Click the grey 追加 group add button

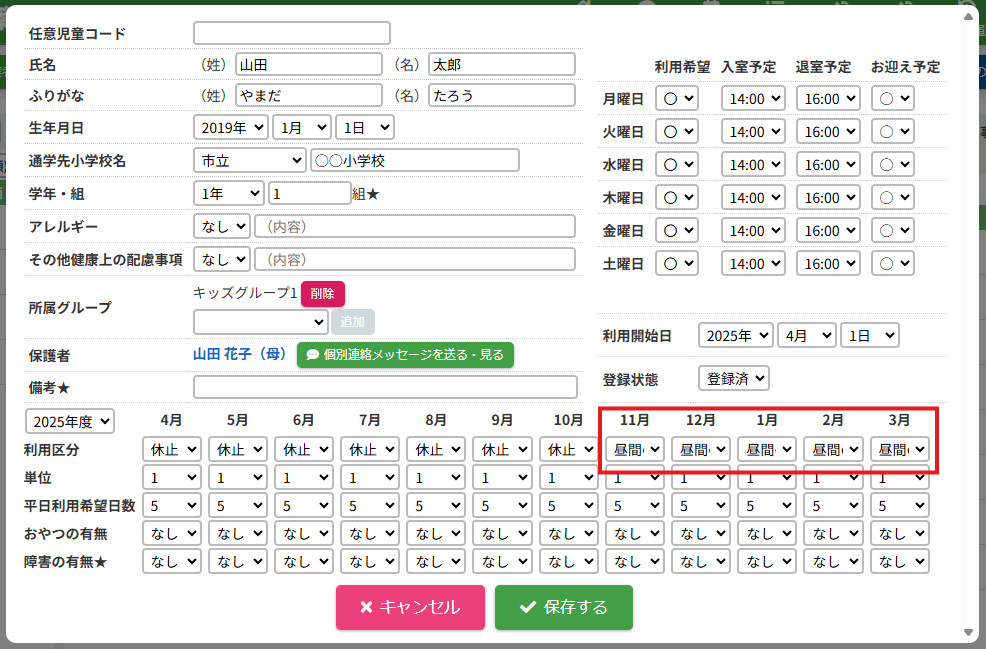tap(353, 322)
